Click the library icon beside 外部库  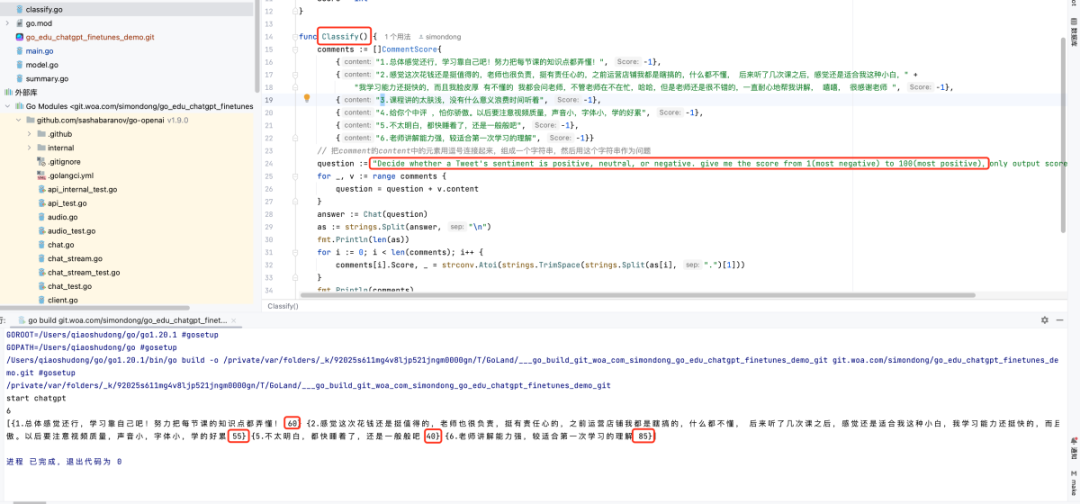point(8,92)
